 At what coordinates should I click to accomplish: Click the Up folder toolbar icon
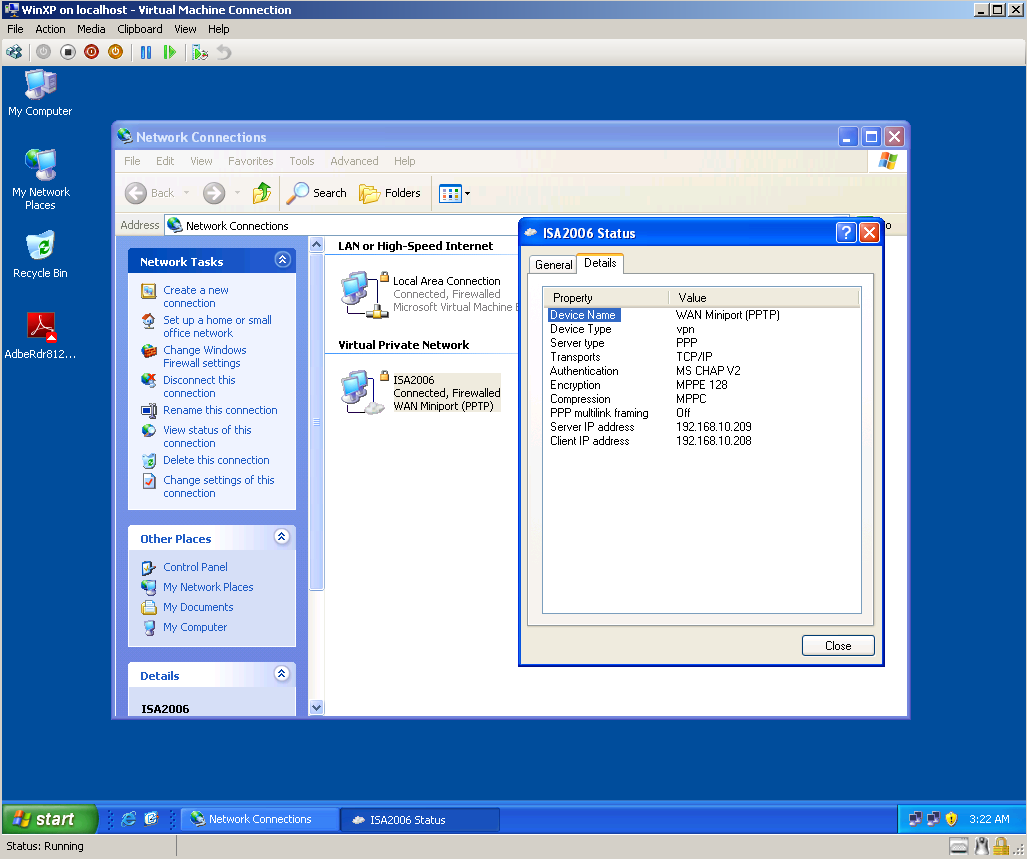tap(262, 193)
